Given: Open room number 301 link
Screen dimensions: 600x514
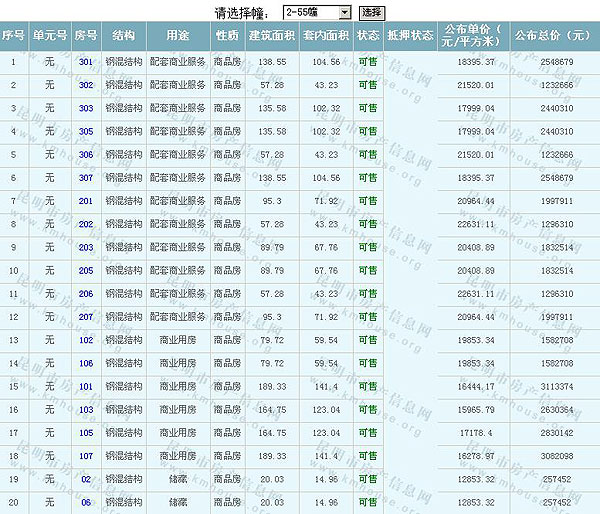Looking at the screenshot, I should [86, 62].
